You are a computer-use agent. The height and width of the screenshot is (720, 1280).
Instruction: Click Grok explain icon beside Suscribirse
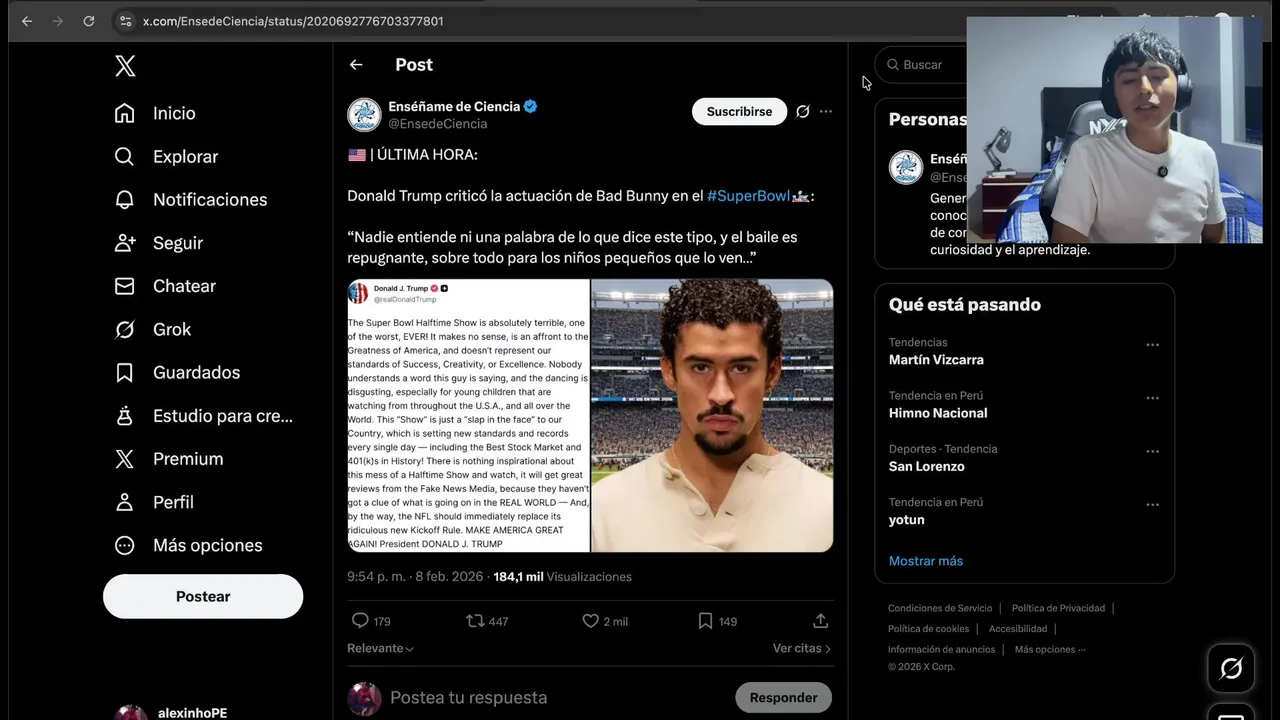802,111
